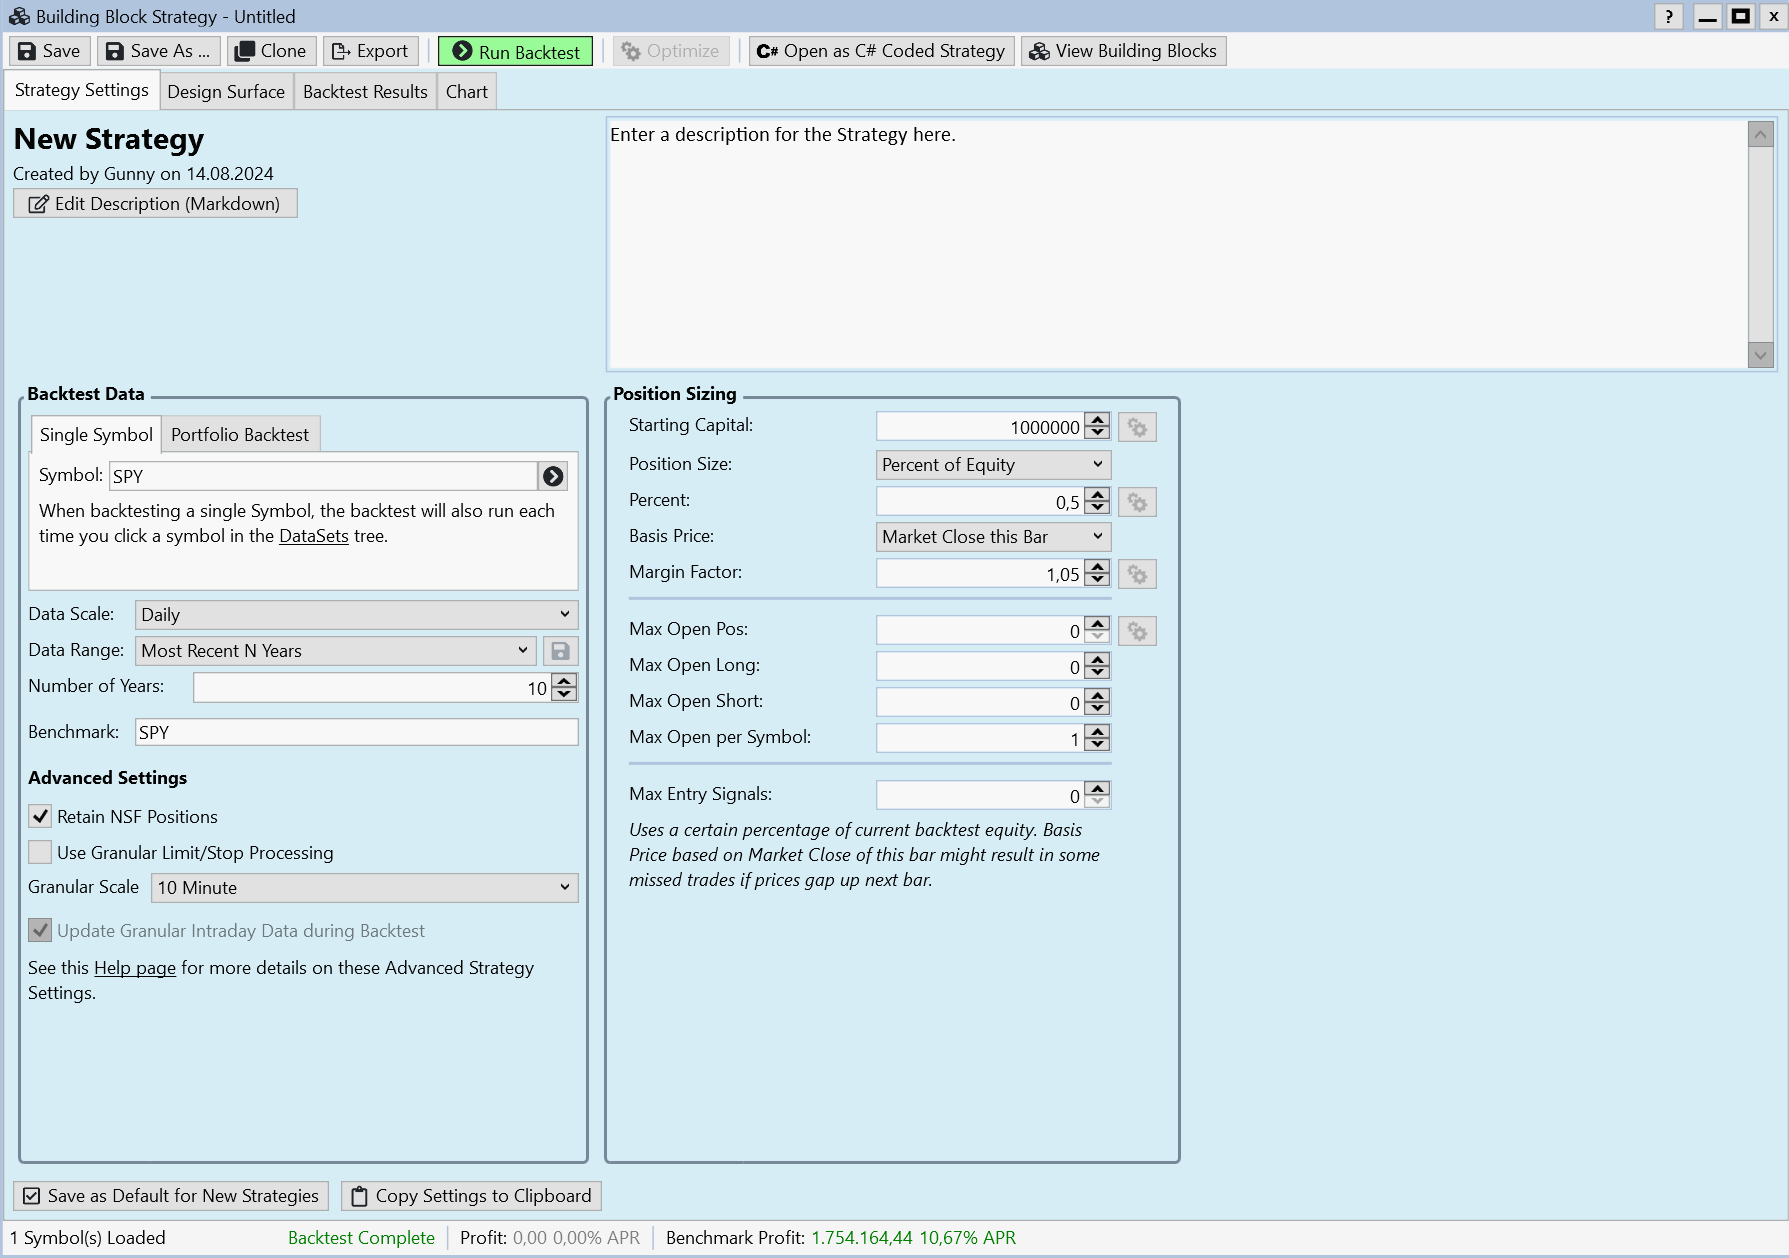Click Edit Description (Markdown) button
The height and width of the screenshot is (1258, 1789).
(155, 203)
